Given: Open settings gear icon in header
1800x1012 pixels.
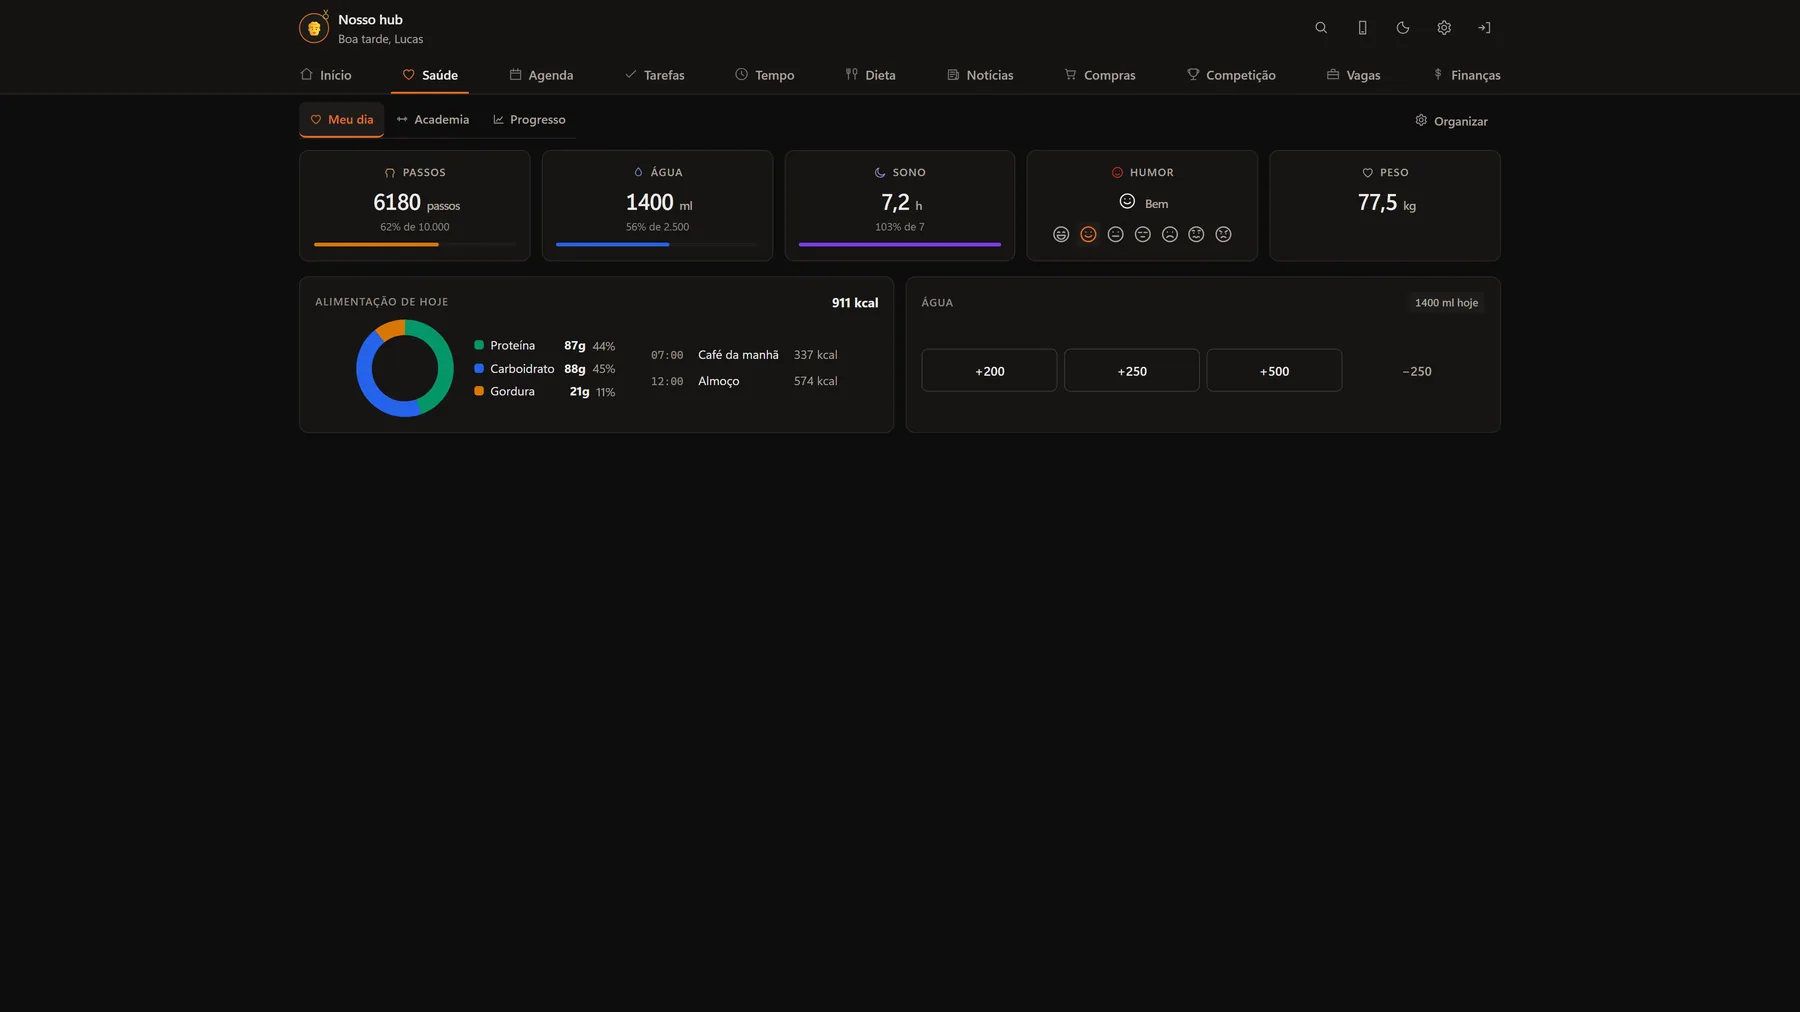Looking at the screenshot, I should [1444, 28].
